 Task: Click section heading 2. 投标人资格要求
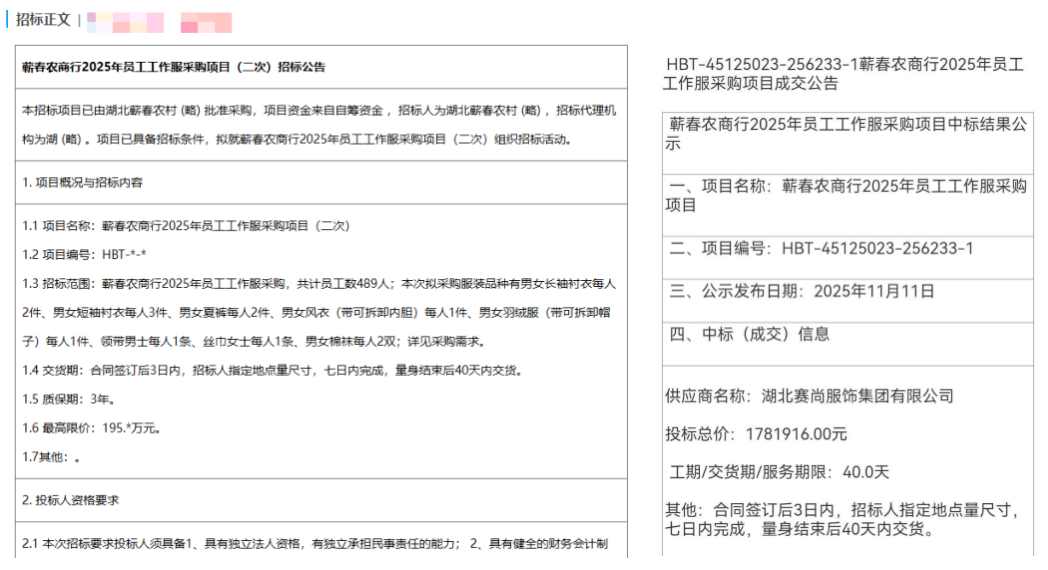pos(71,499)
